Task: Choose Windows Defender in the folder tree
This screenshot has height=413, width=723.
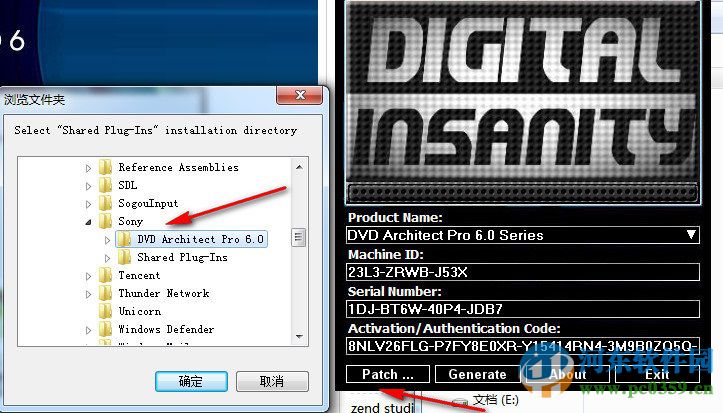Action: point(166,329)
